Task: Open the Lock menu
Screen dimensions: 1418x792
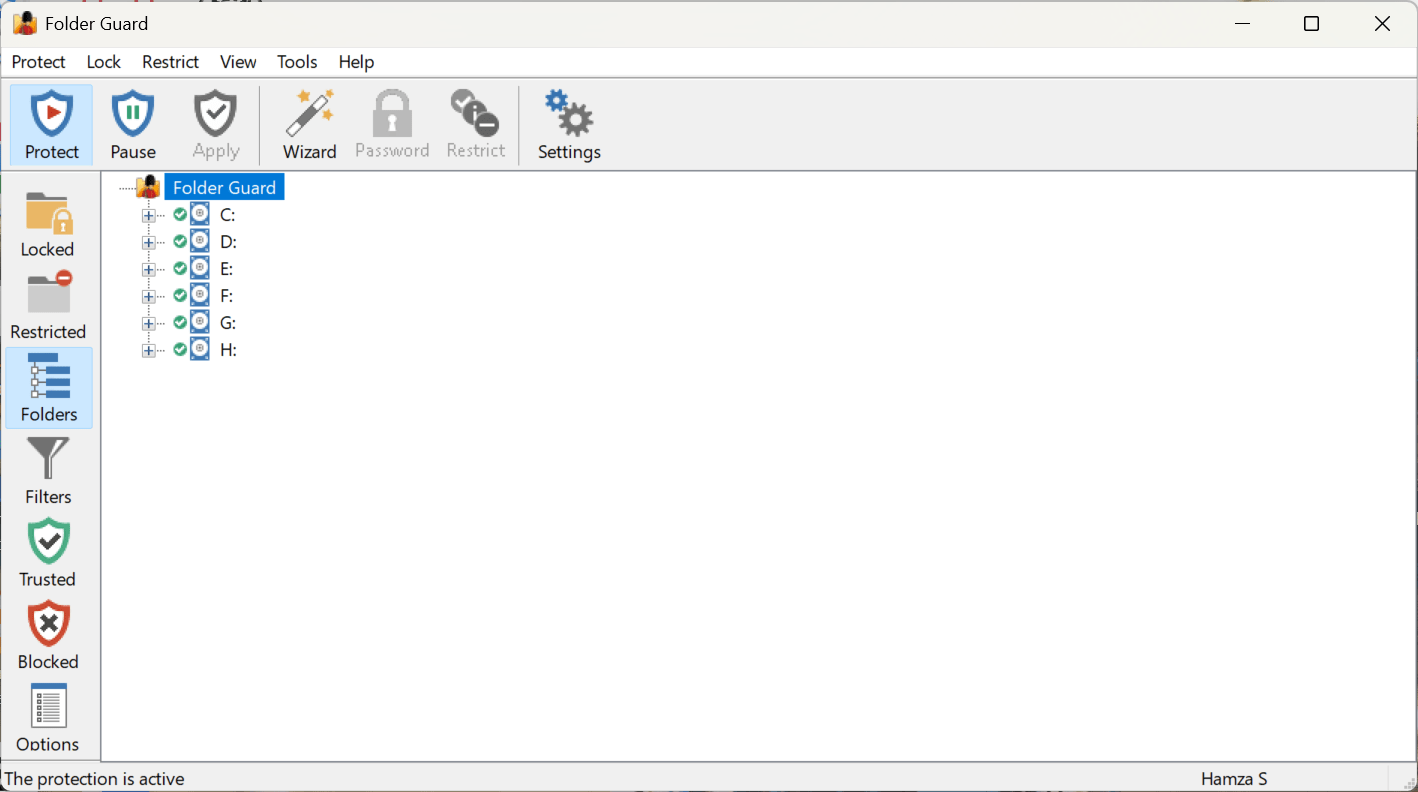Action: (104, 62)
